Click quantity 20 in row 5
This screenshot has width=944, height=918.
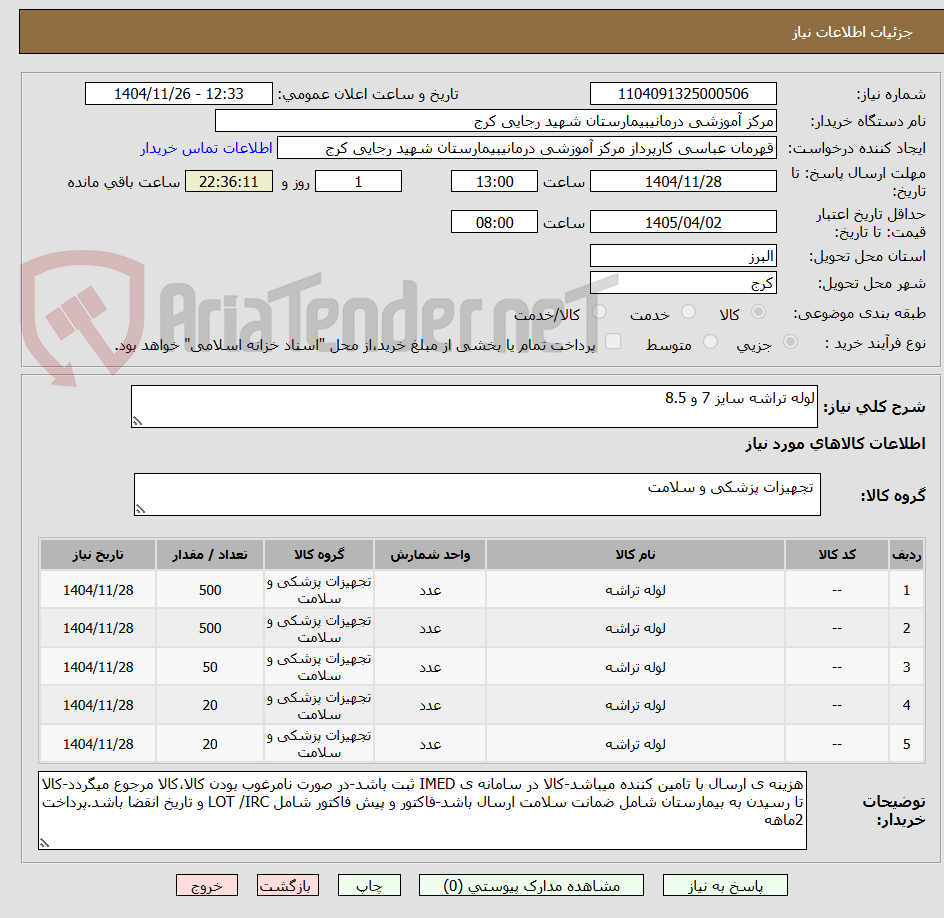[210, 745]
